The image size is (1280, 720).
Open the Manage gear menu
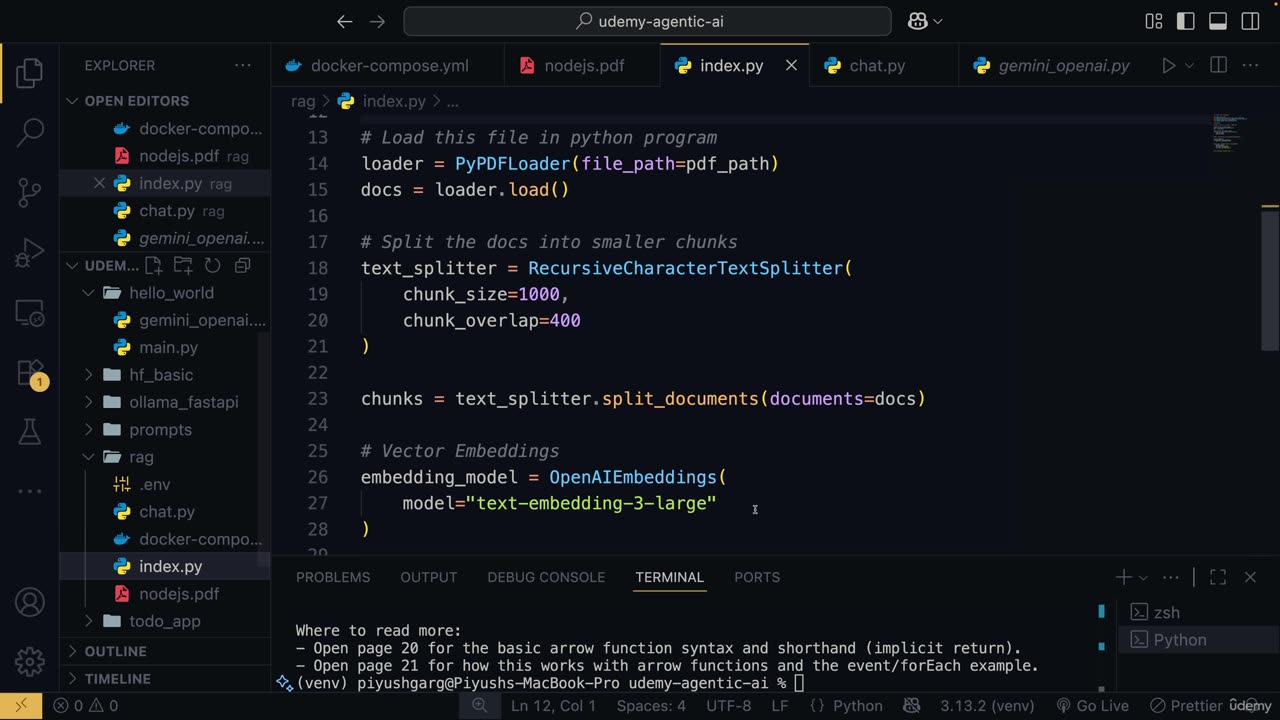pyautogui.click(x=30, y=661)
